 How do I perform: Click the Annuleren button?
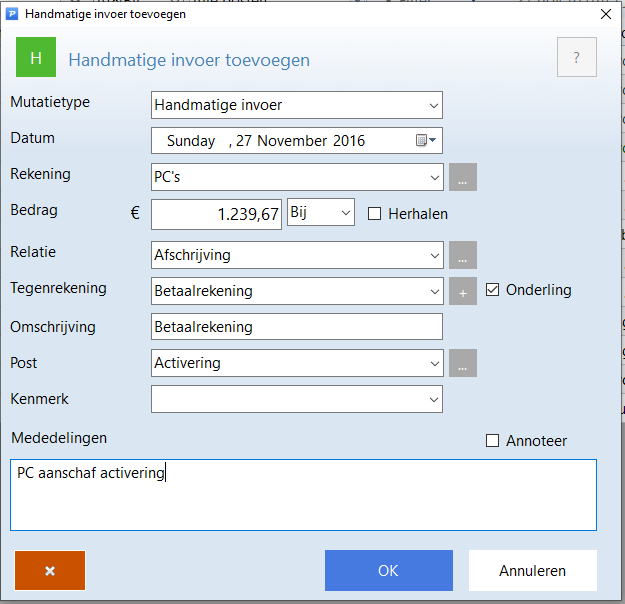click(x=532, y=571)
